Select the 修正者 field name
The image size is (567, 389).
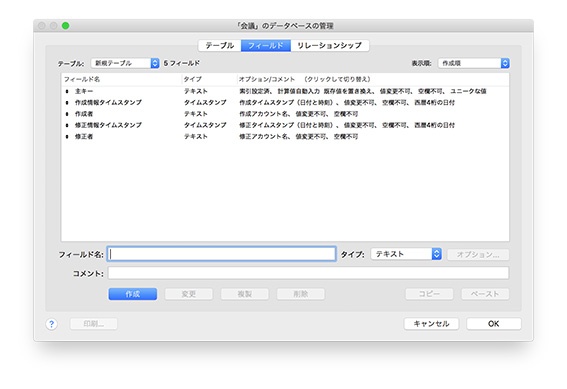click(x=84, y=137)
